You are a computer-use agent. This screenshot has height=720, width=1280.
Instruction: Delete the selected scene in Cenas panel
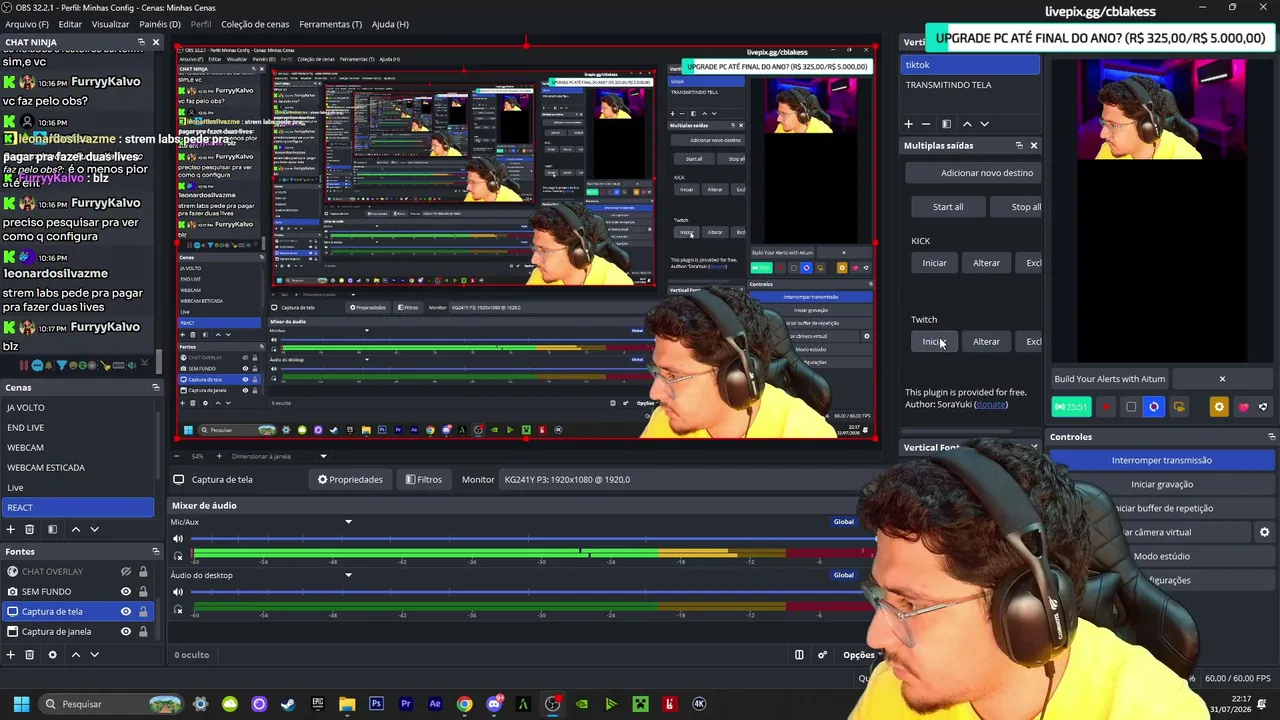click(29, 529)
